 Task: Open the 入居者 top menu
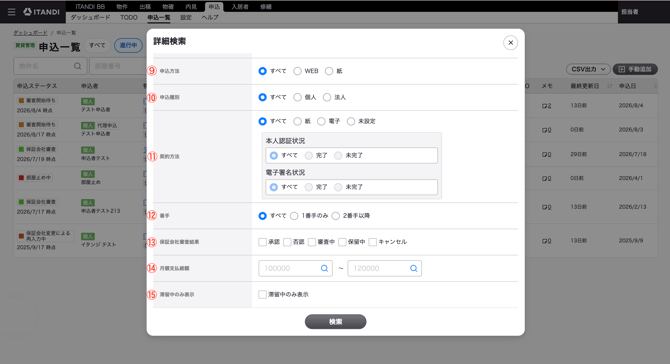click(x=240, y=6)
